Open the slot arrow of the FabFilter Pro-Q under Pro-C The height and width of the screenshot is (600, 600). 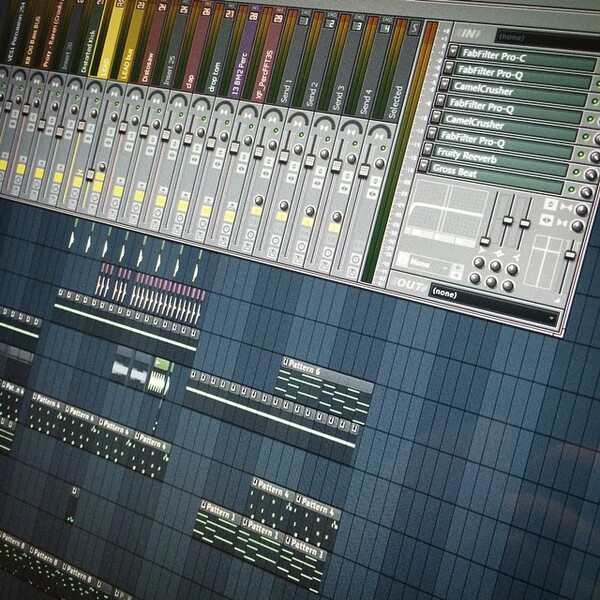pyautogui.click(x=449, y=67)
